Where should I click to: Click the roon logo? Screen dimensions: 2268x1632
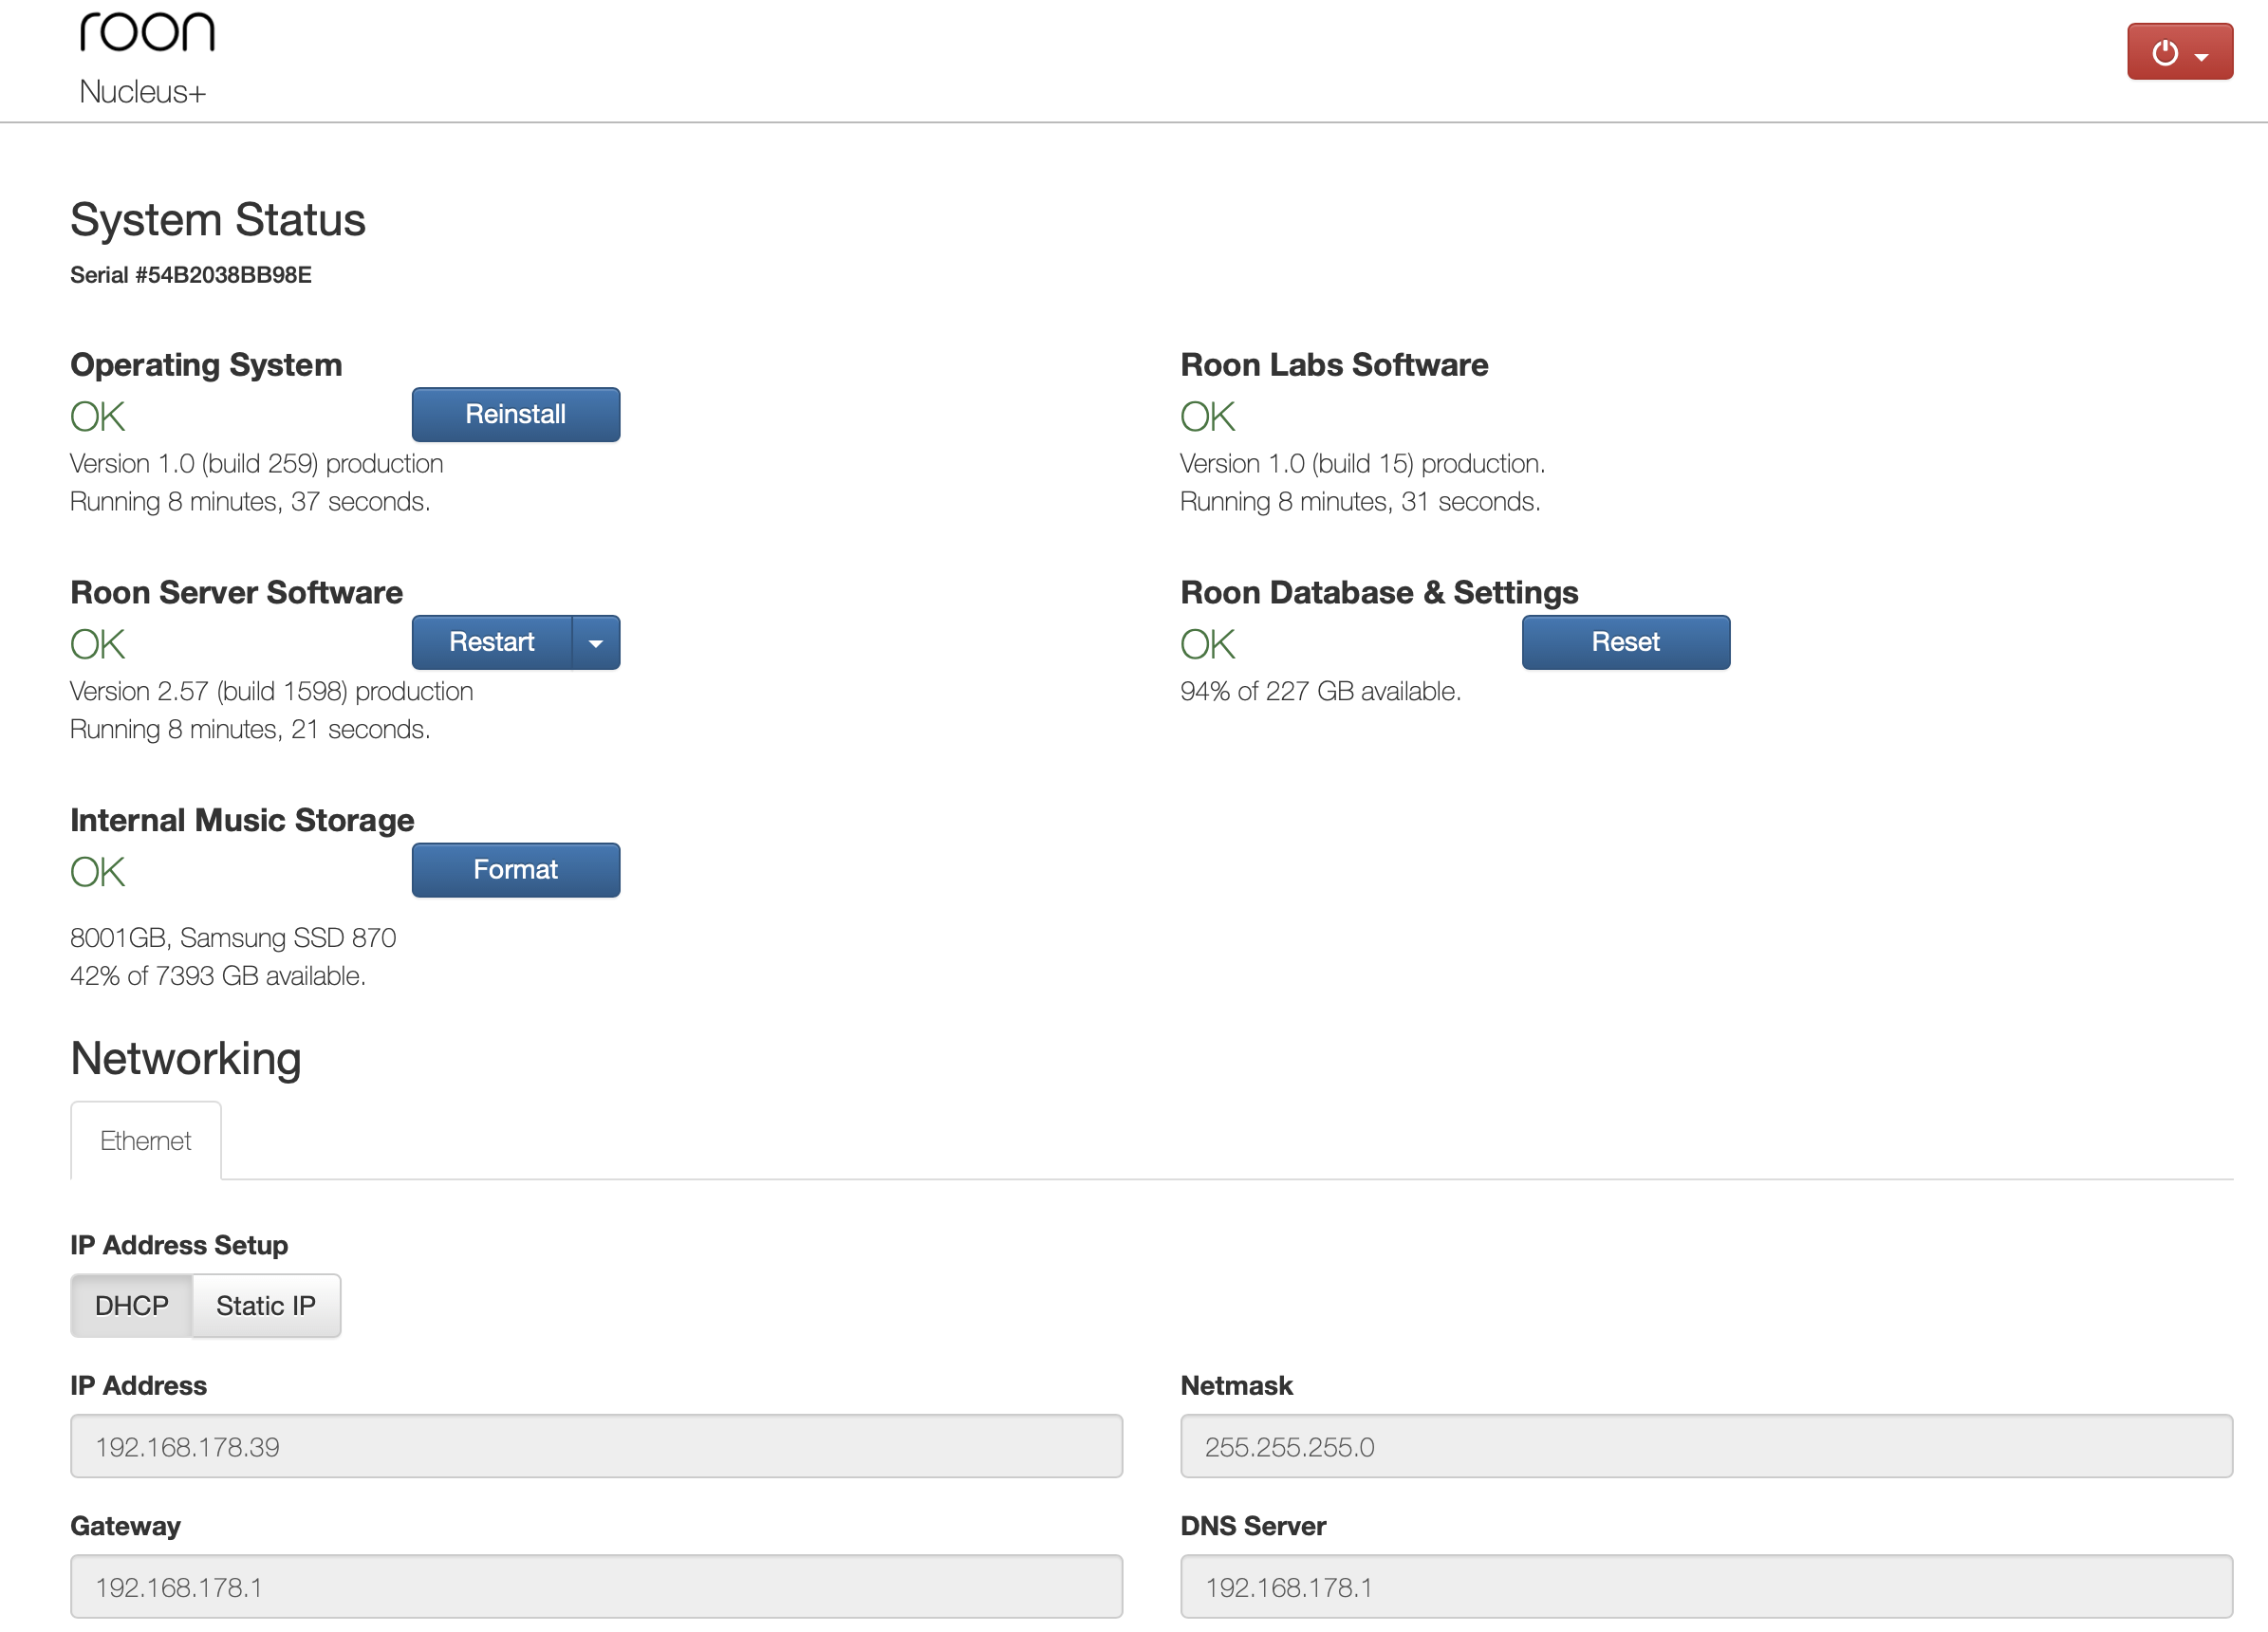(x=147, y=33)
